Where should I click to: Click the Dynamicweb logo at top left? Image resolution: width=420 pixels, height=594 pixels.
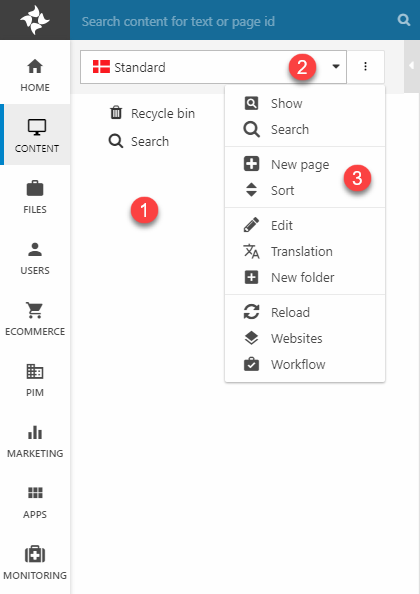coord(35,20)
